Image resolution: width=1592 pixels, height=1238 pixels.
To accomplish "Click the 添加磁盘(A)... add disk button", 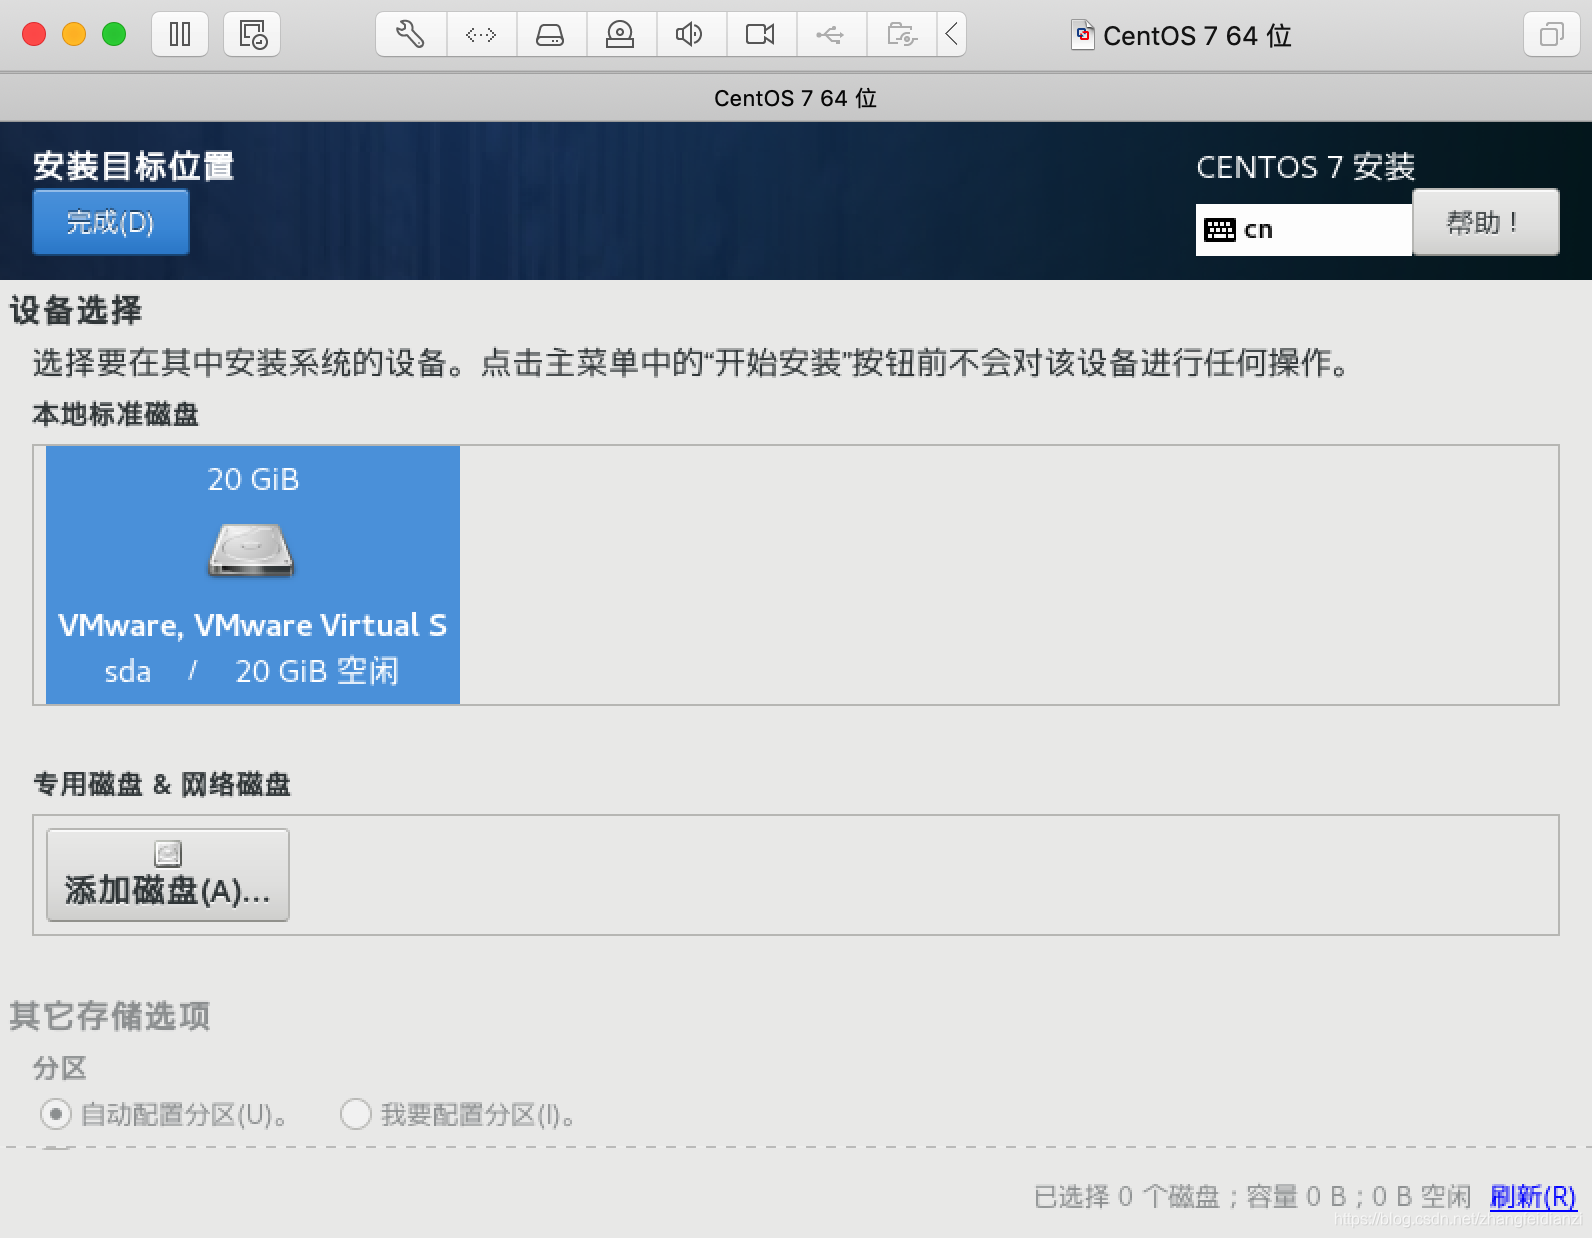I will pyautogui.click(x=168, y=875).
